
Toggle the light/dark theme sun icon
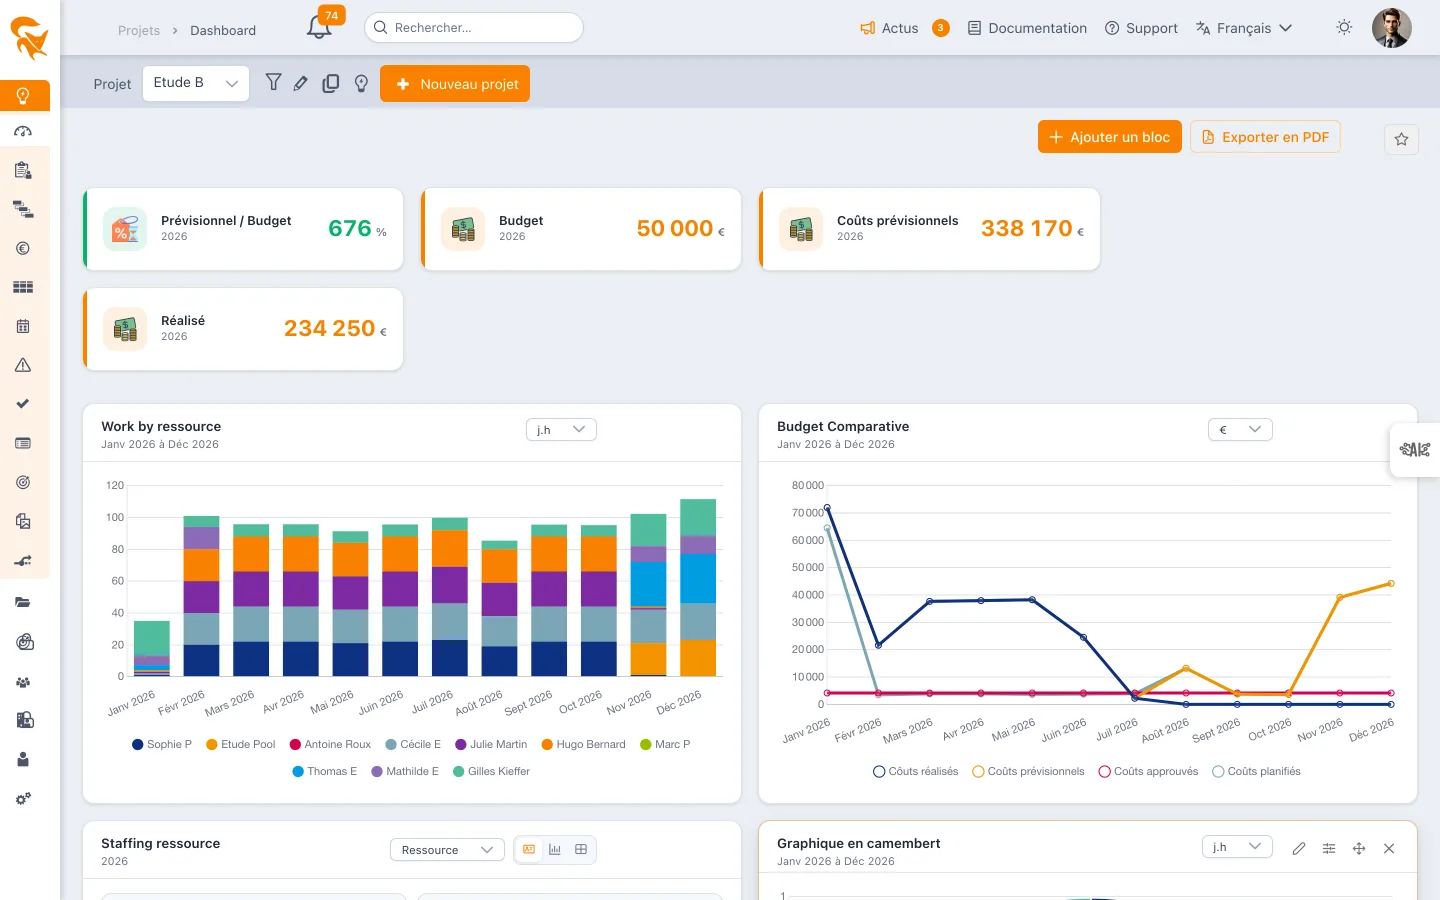coord(1344,28)
